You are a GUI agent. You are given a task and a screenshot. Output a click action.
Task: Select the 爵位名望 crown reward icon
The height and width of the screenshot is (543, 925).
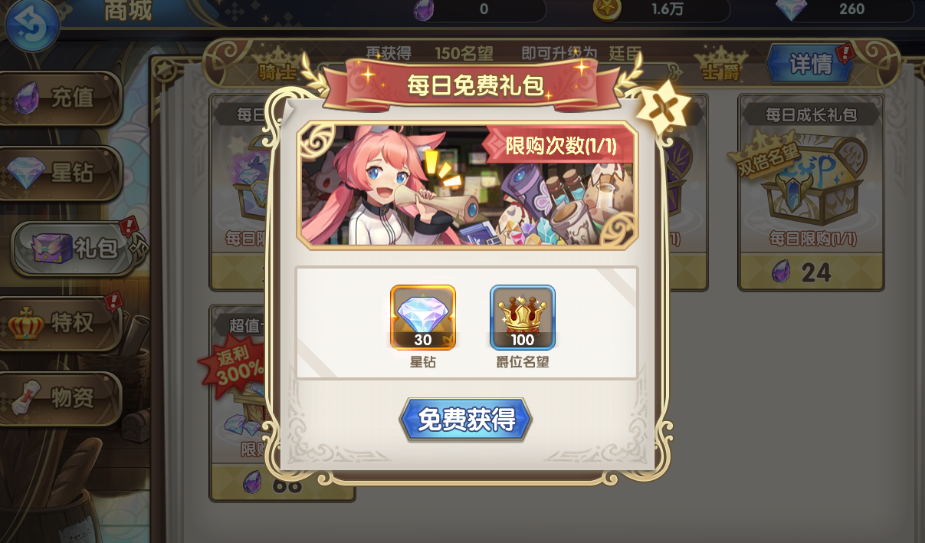coord(522,318)
